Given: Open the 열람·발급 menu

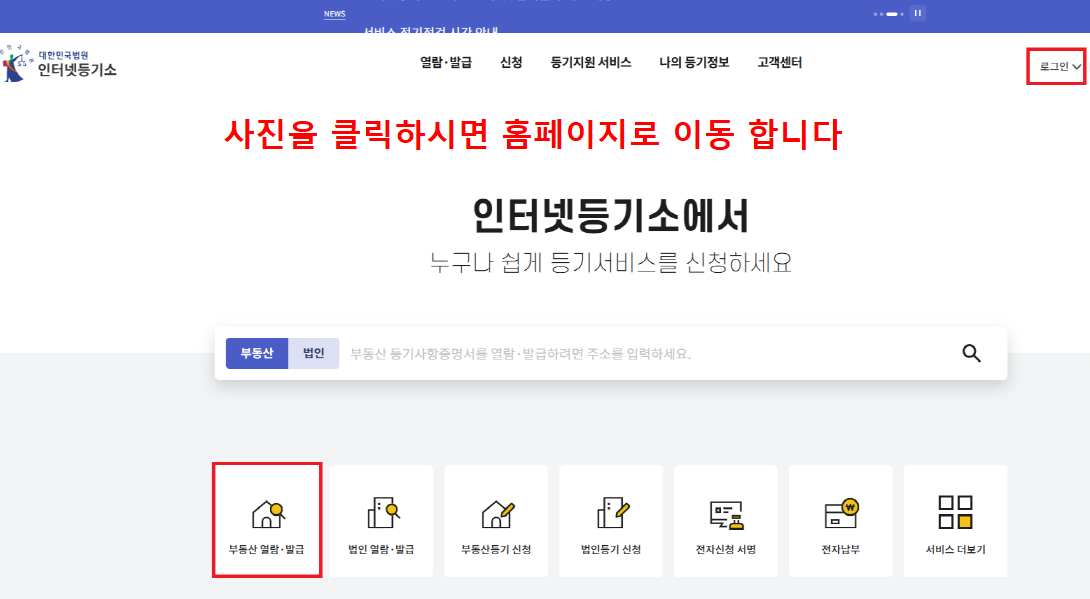Looking at the screenshot, I should 446,63.
